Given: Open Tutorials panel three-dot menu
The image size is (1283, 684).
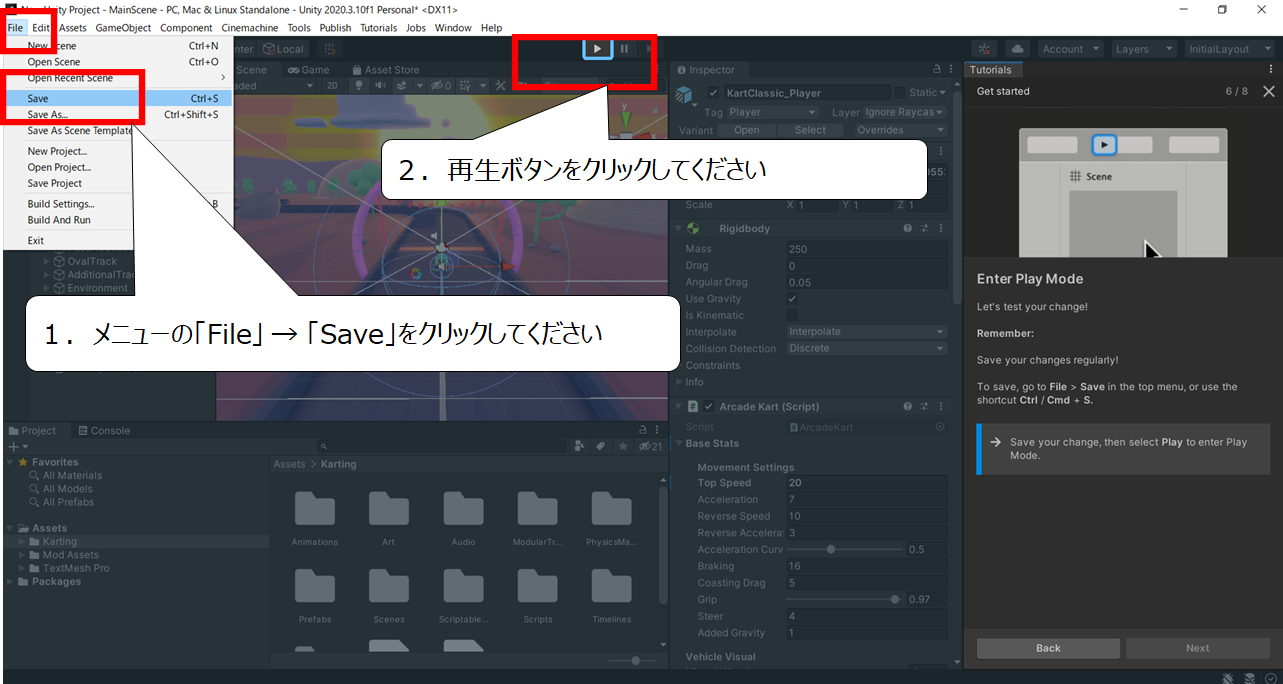Looking at the screenshot, I should (x=1273, y=70).
